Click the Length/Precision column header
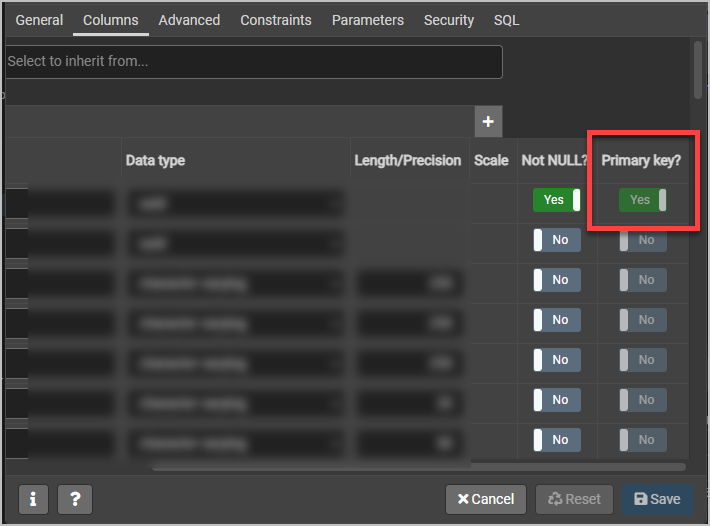 408,160
